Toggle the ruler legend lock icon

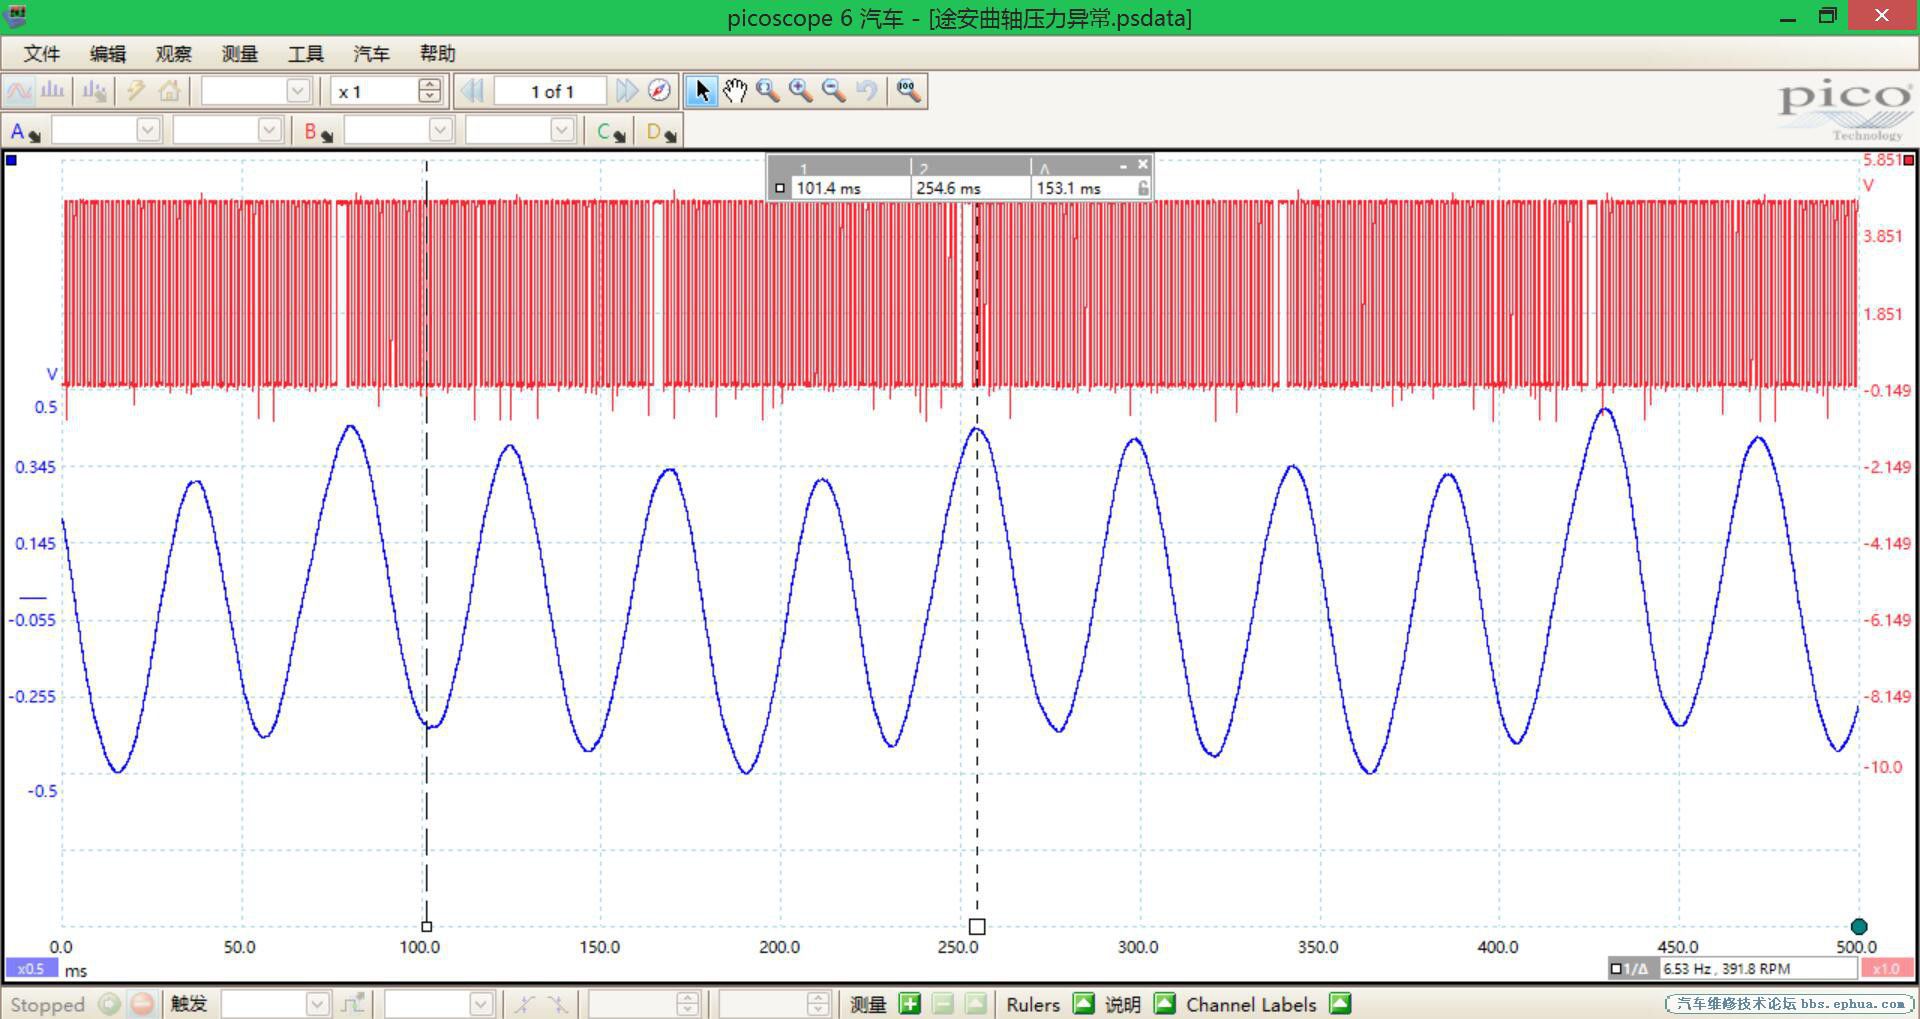[x=1143, y=188]
